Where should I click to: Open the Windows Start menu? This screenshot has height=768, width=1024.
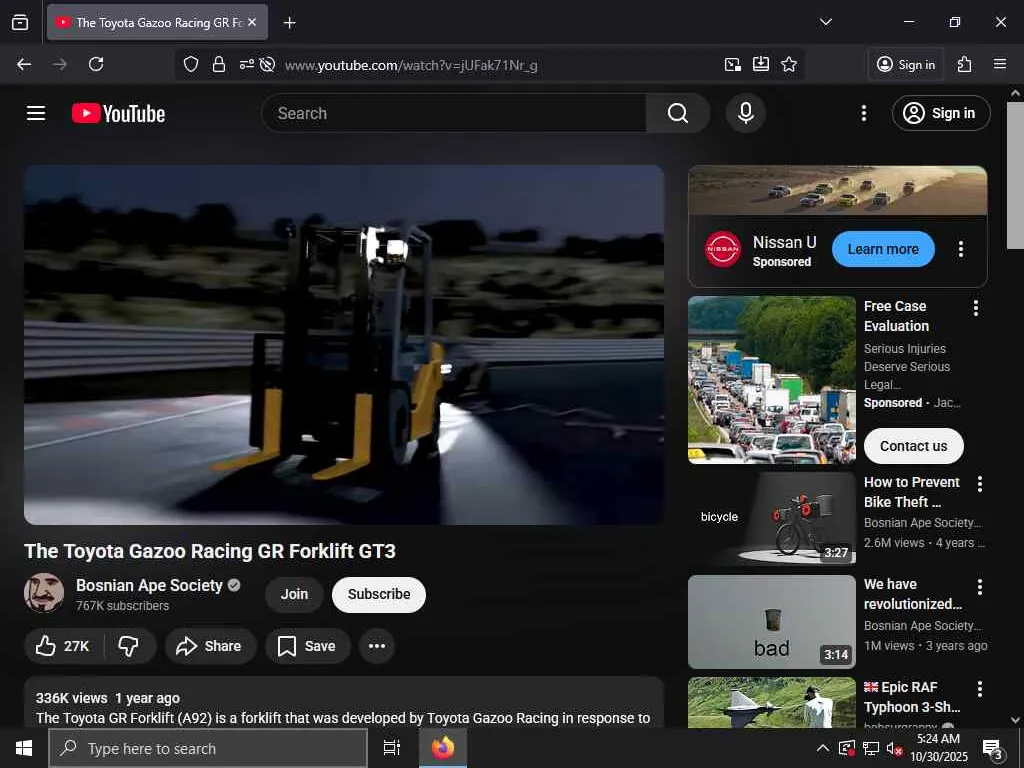point(24,748)
